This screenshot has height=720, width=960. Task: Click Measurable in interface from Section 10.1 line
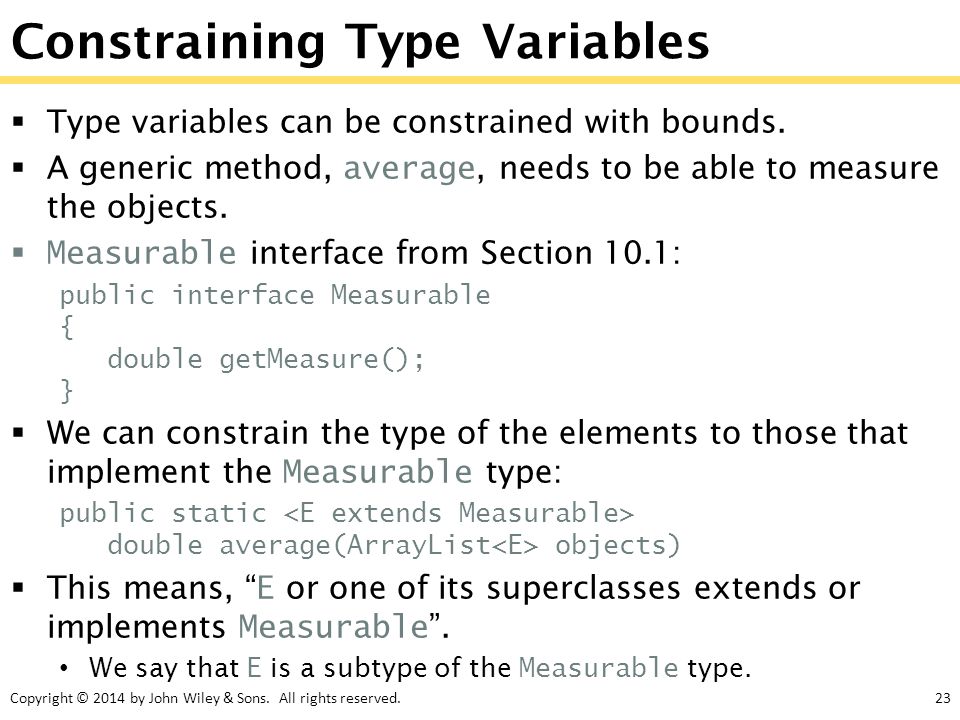click(x=141, y=252)
